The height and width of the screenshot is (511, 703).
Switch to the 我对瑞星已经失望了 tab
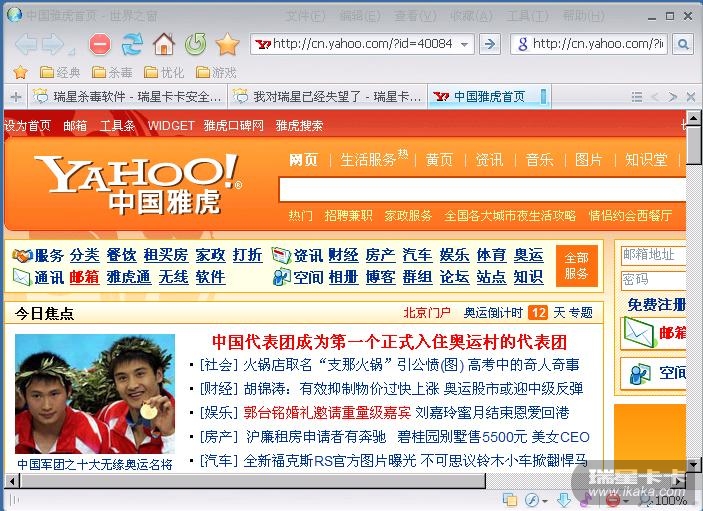click(x=327, y=96)
